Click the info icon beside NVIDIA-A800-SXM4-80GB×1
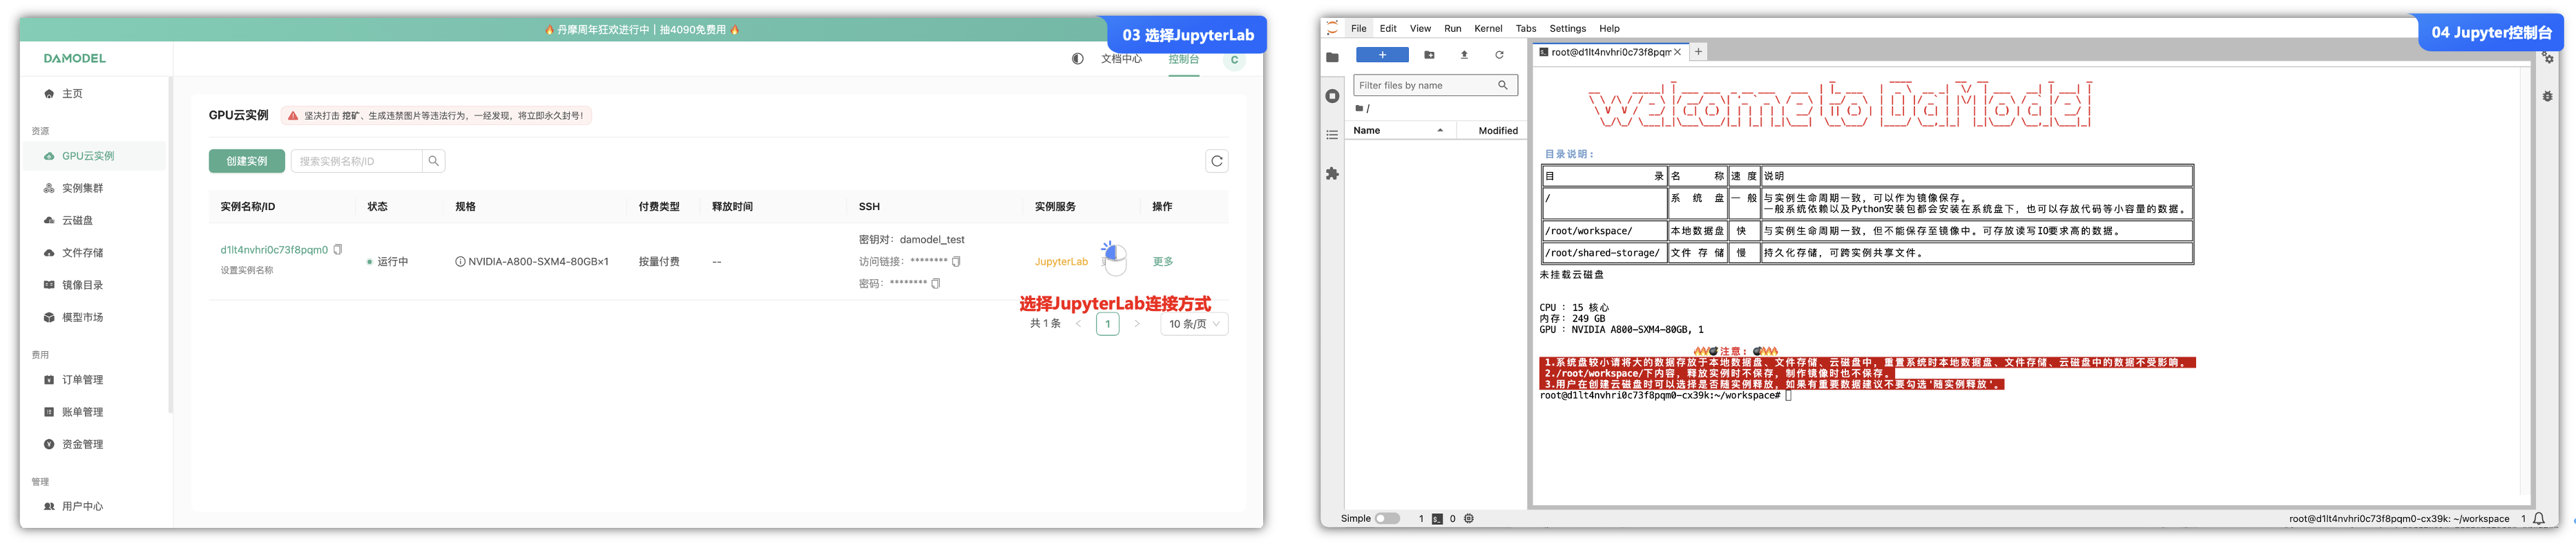 (460, 262)
